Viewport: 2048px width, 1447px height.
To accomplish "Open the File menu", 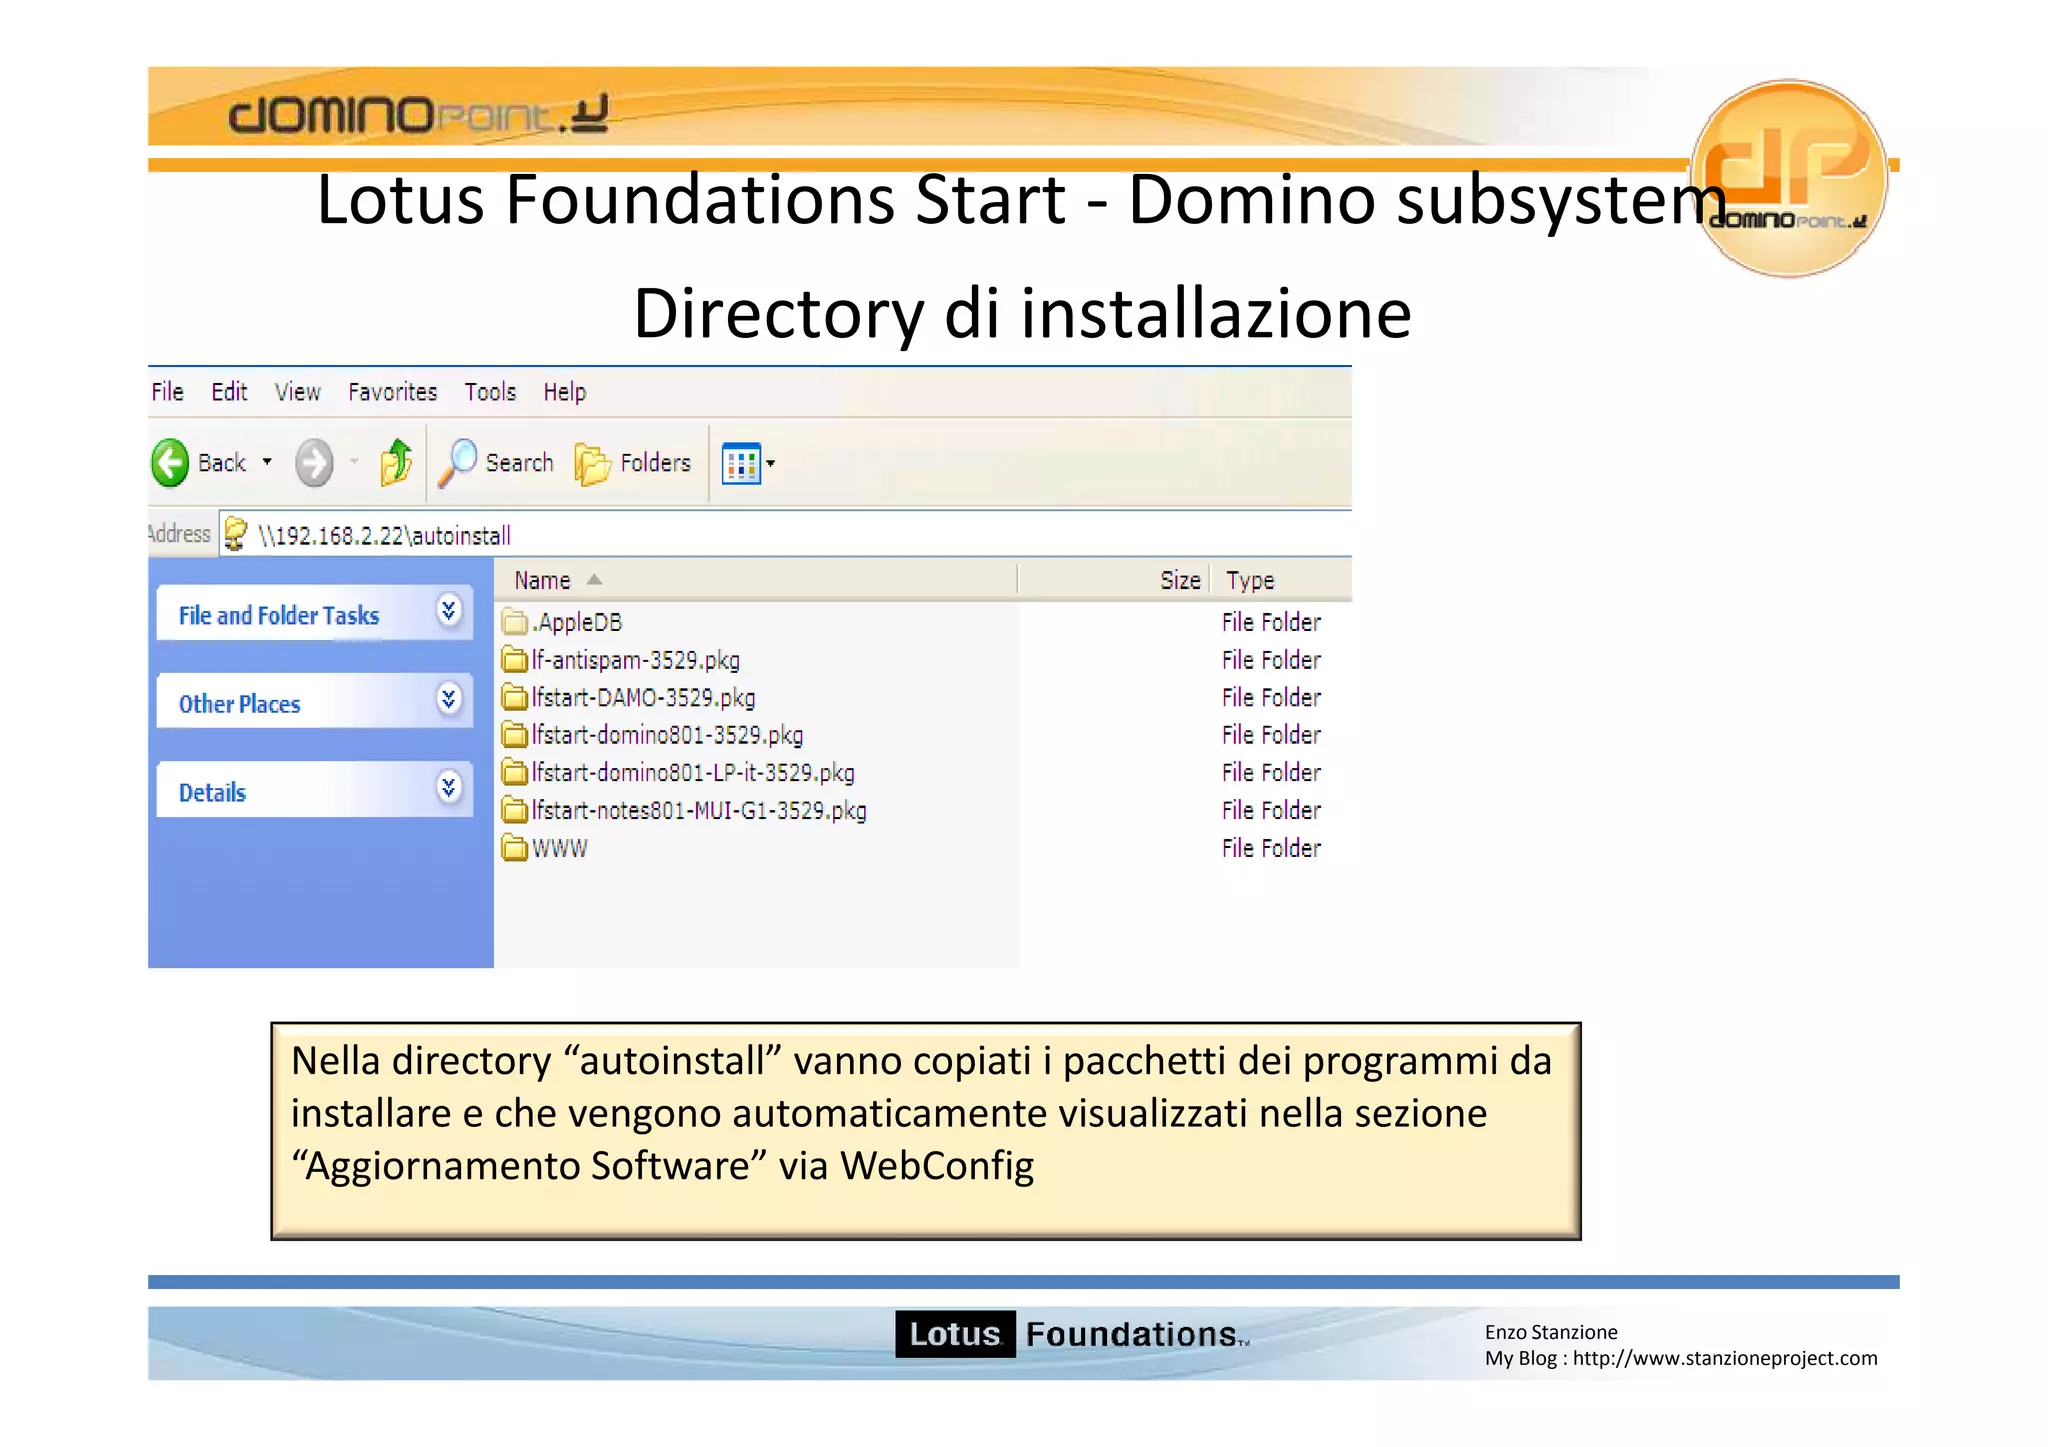I will 167,392.
